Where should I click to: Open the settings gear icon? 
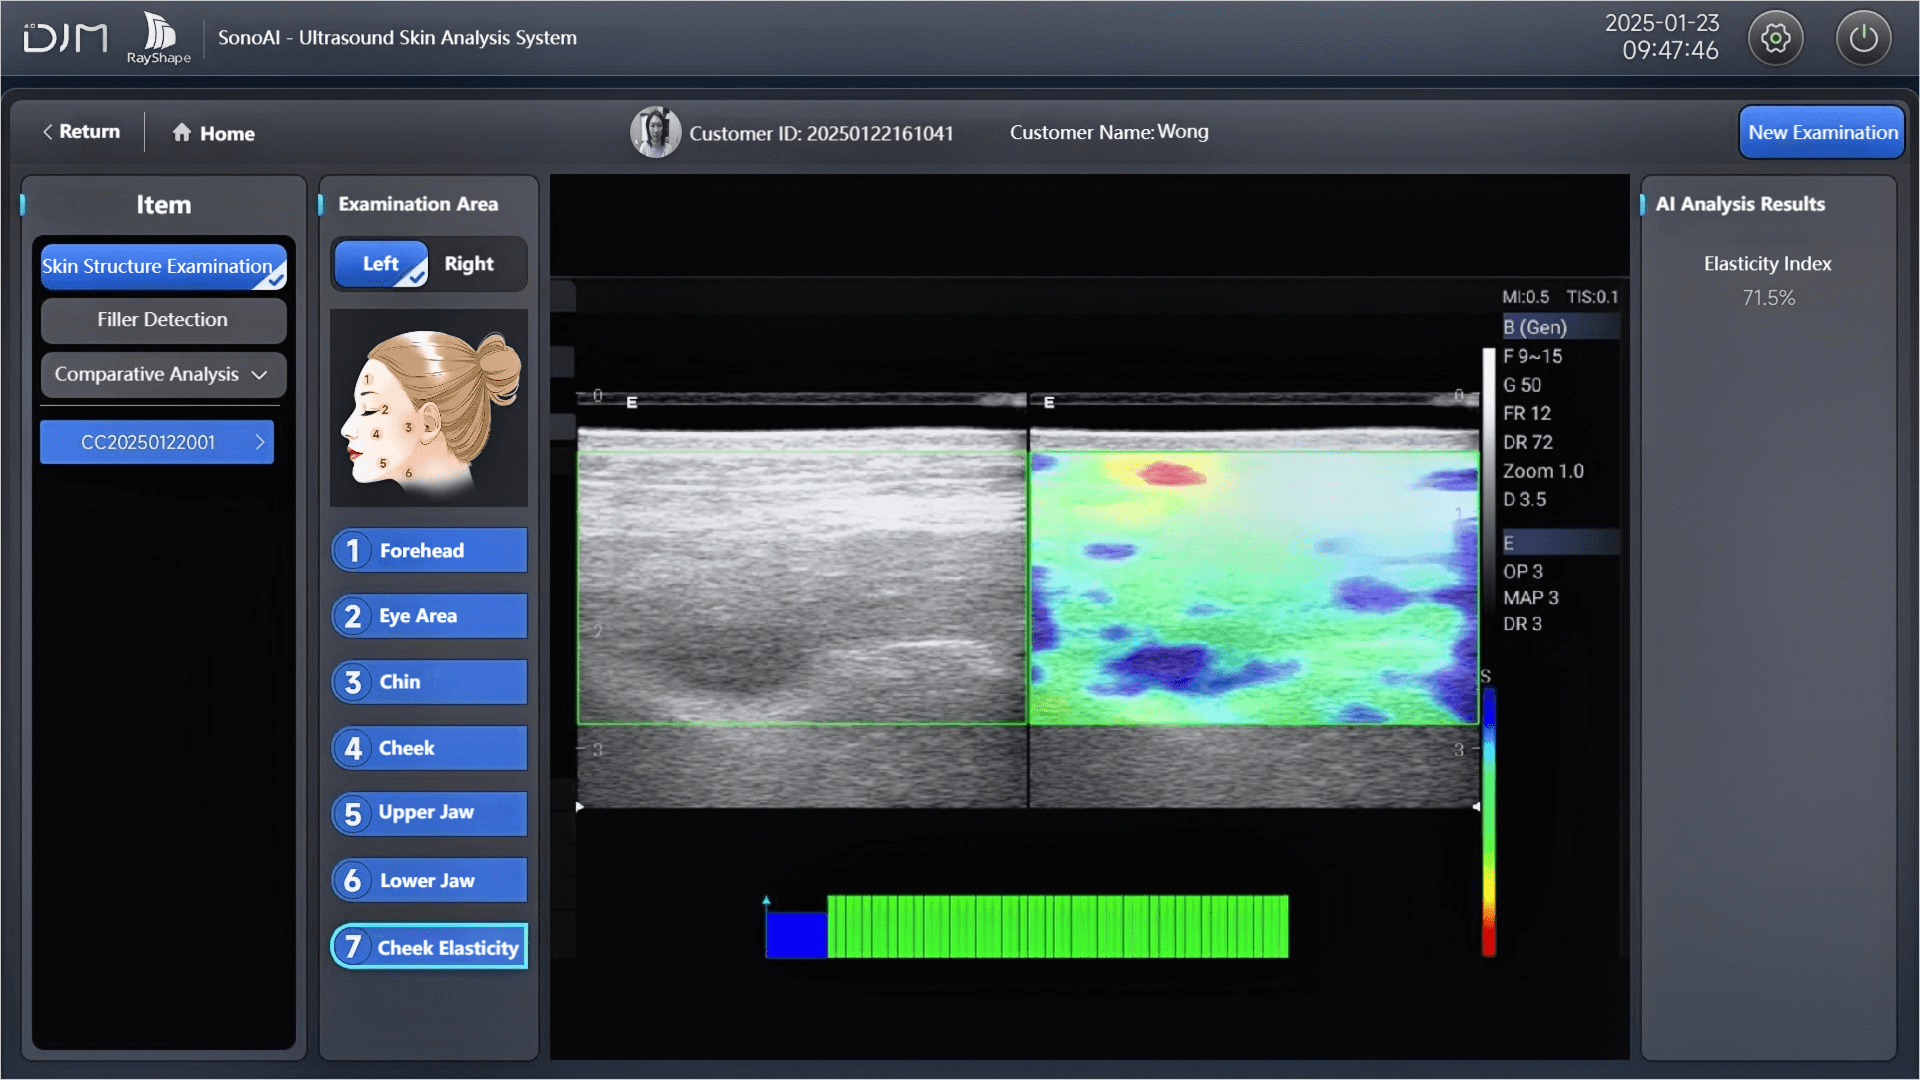(x=1775, y=39)
